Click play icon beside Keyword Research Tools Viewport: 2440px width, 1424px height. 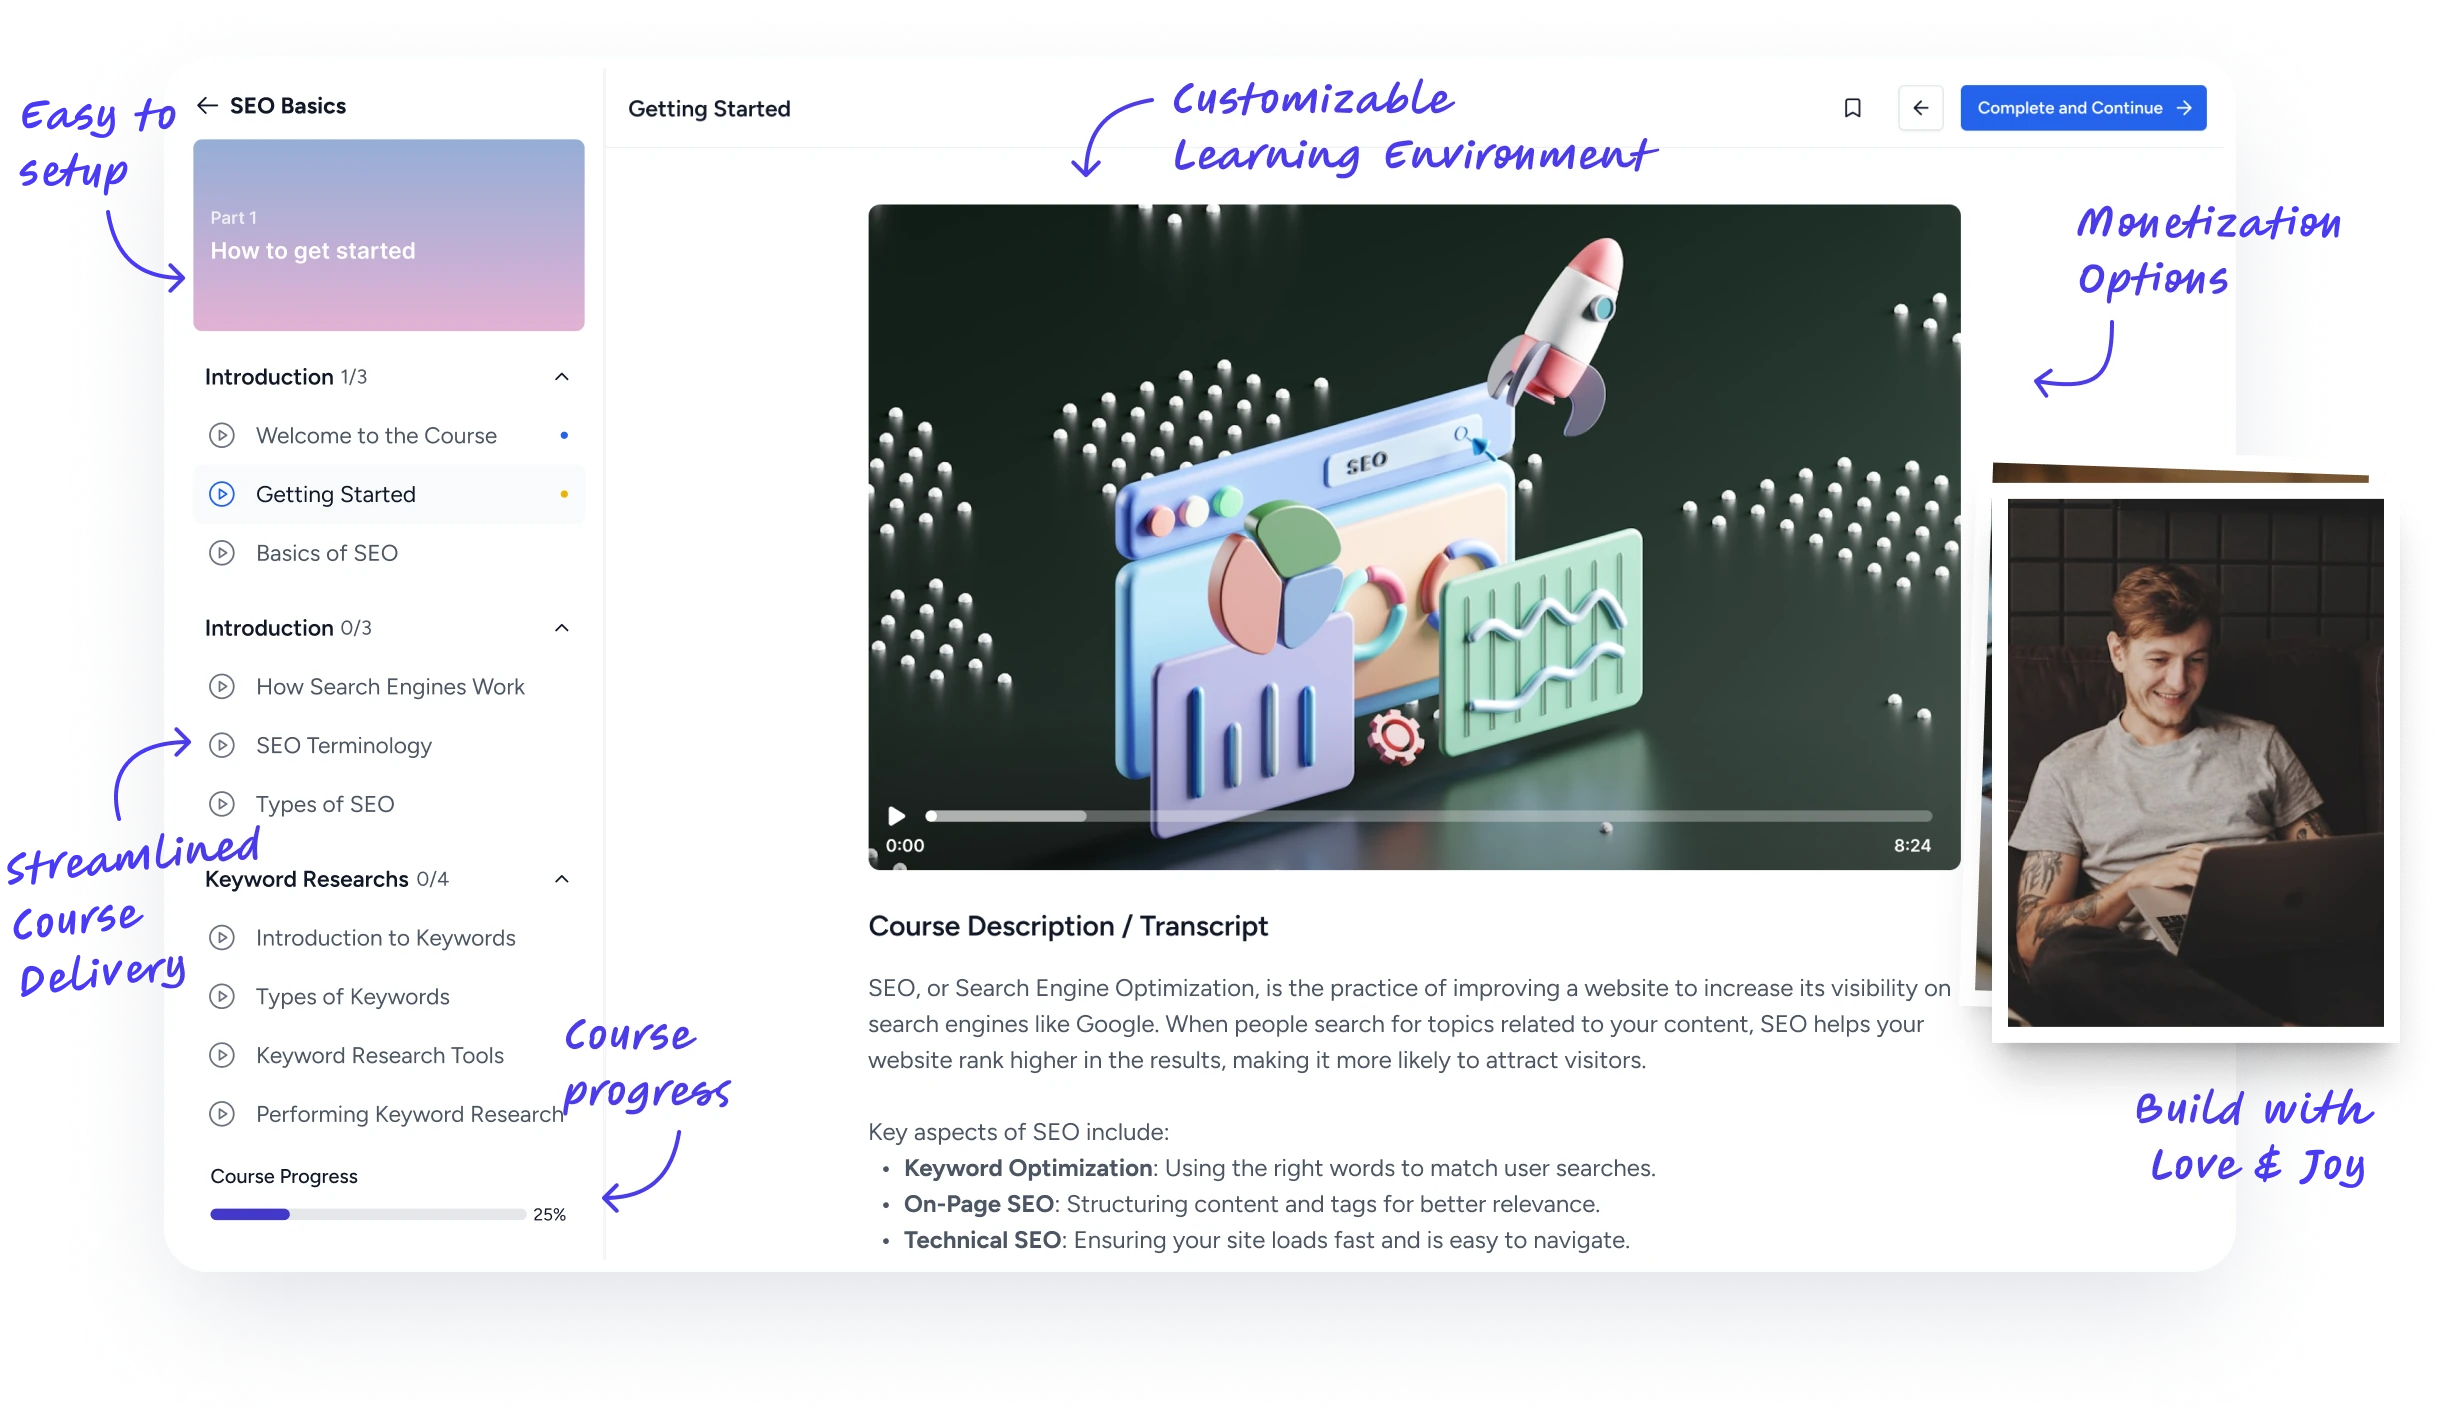(x=221, y=1055)
